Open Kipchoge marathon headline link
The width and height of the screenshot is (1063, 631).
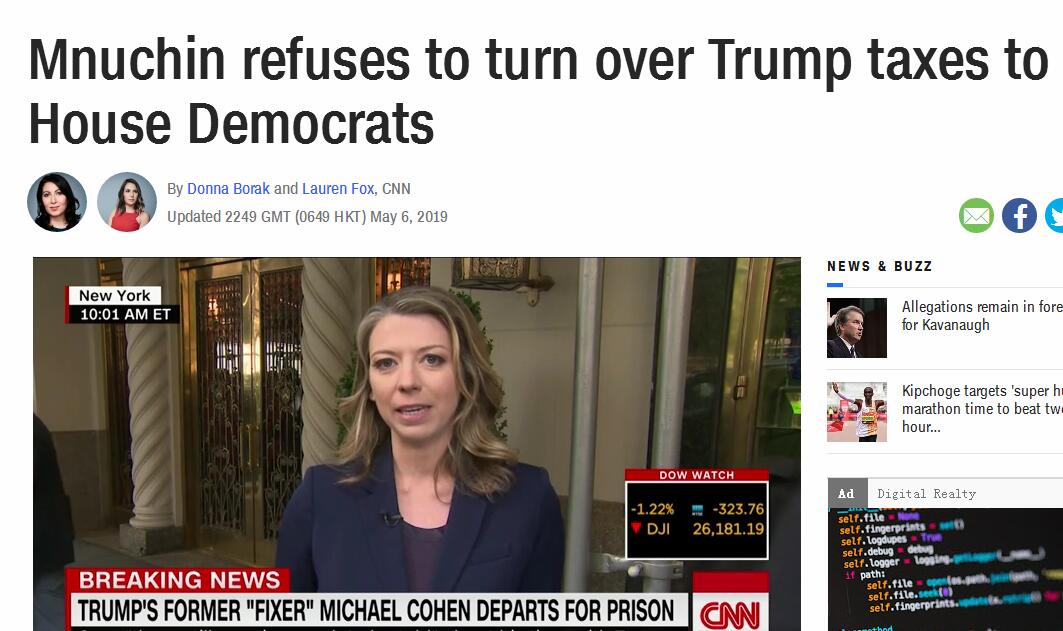[982, 409]
